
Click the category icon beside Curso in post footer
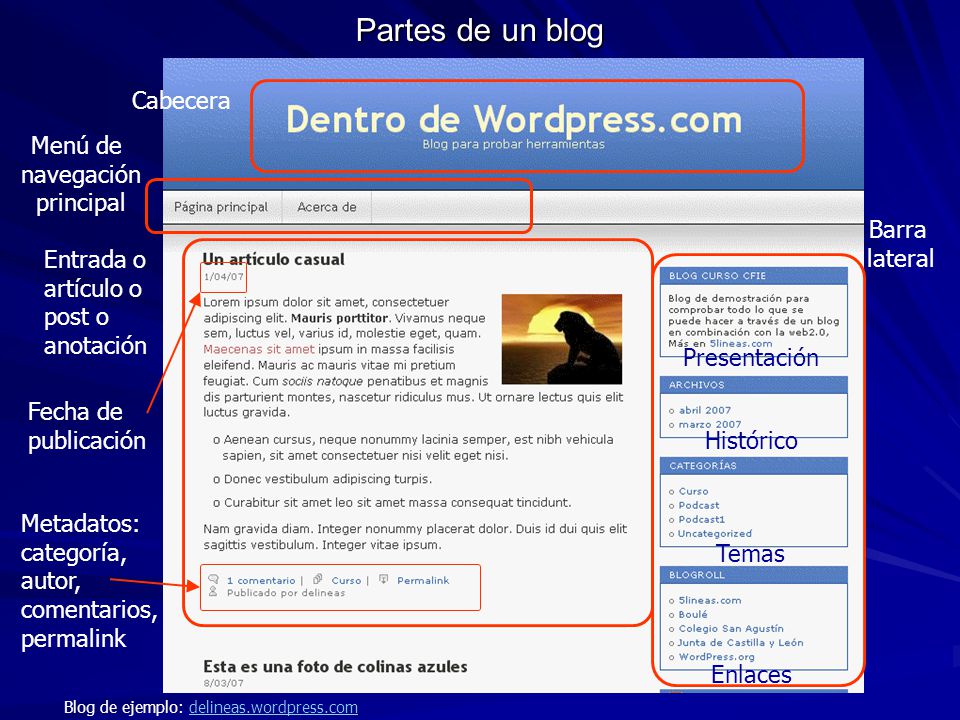tap(318, 579)
